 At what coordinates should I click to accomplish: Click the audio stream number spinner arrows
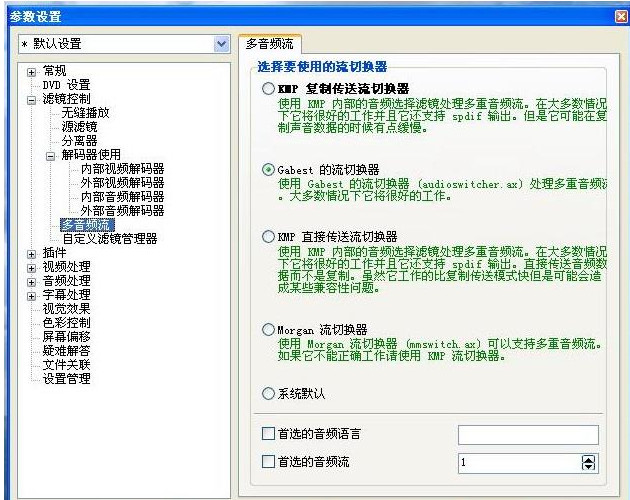588,463
